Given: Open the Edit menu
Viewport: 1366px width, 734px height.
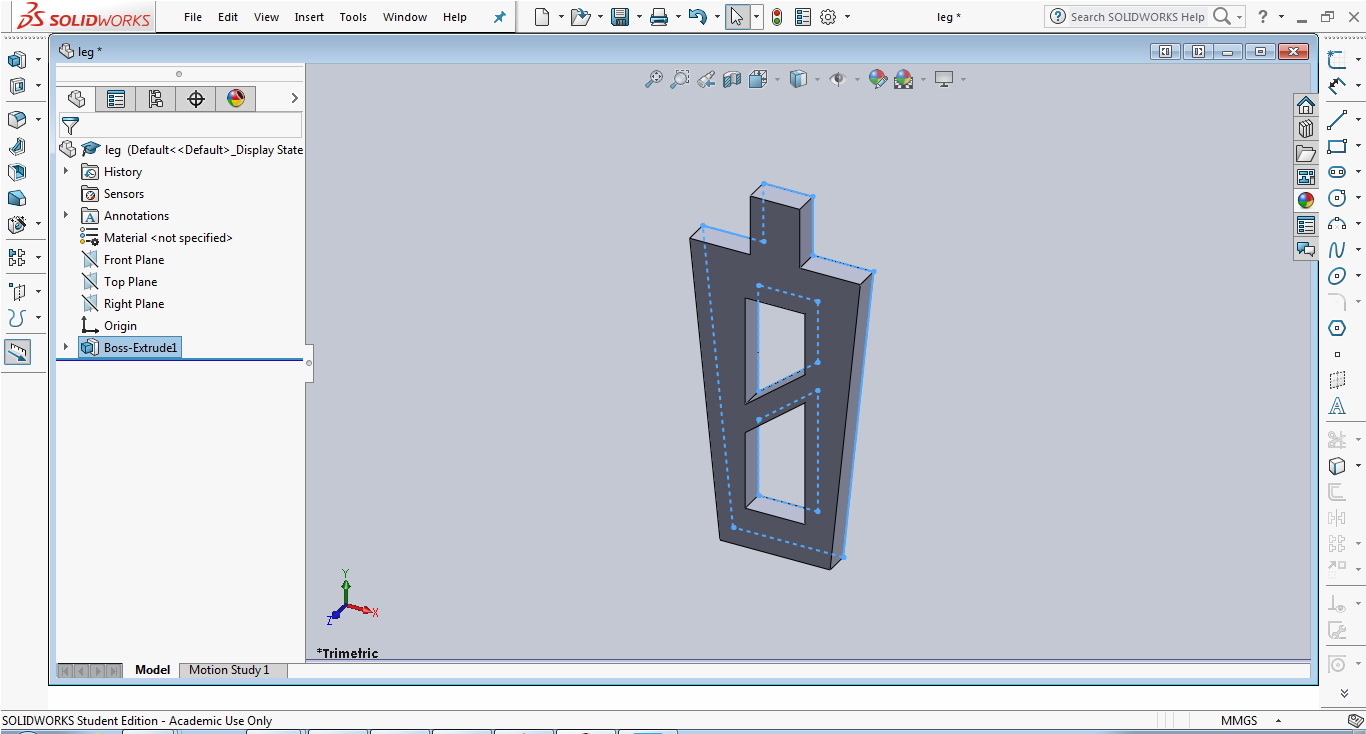Looking at the screenshot, I should coord(228,17).
